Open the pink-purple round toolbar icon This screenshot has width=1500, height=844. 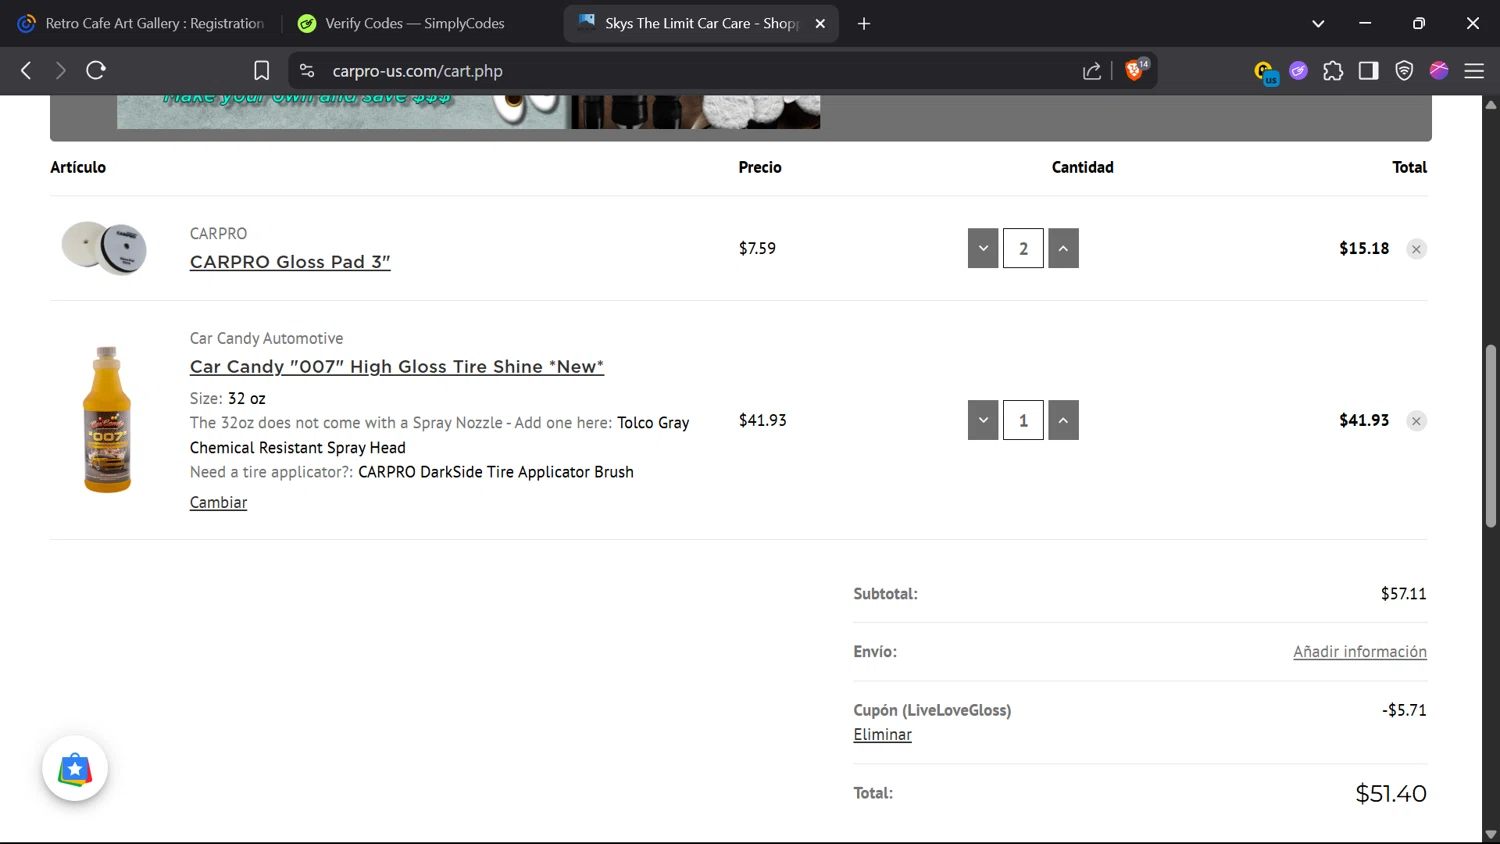(1439, 70)
